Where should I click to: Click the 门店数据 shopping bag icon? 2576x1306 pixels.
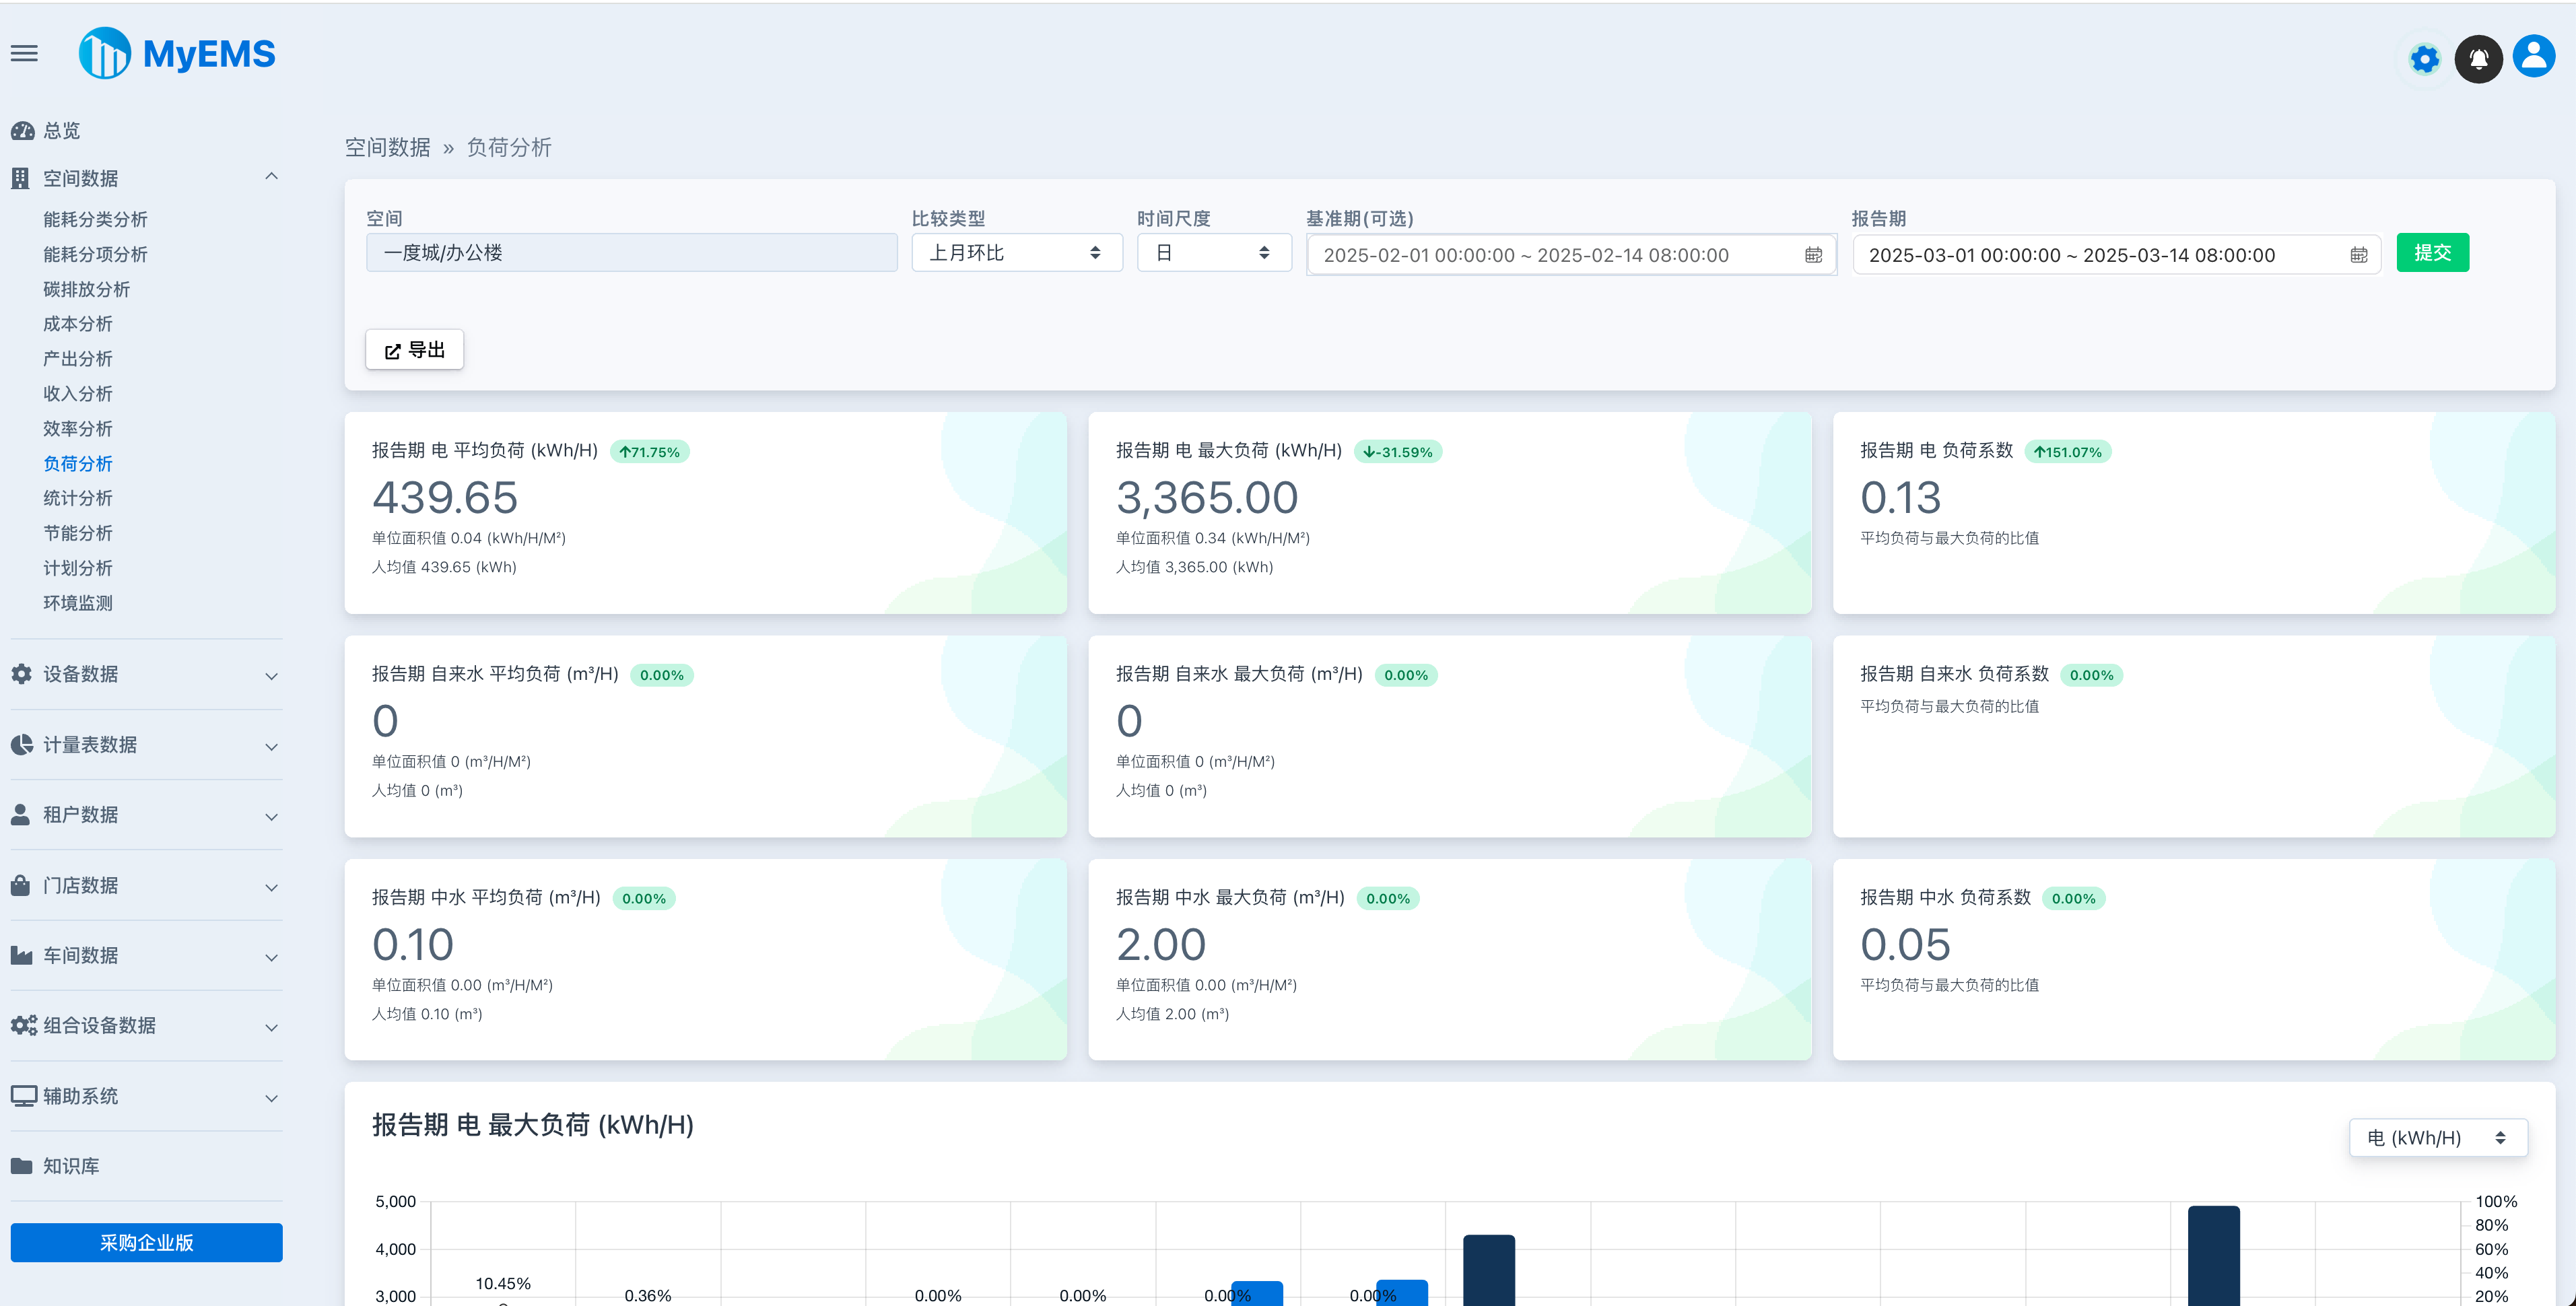pos(21,885)
